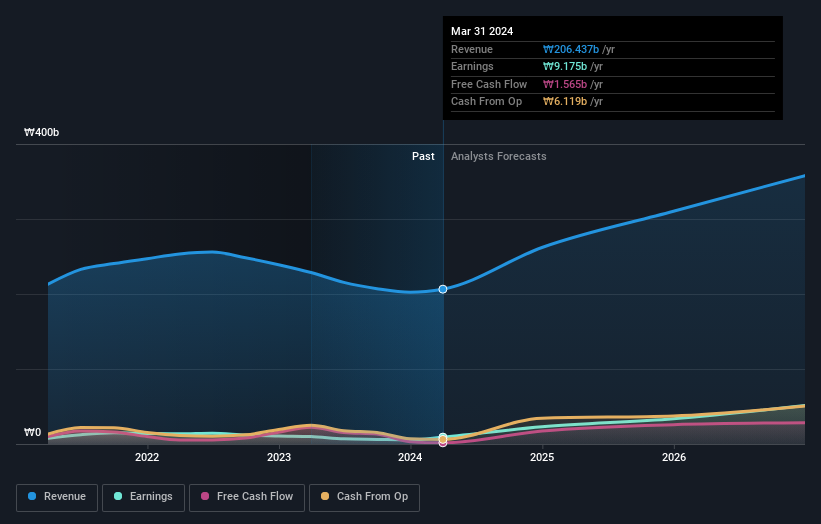Click the ₩400b y-axis label
821x524 pixels.
pyautogui.click(x=41, y=132)
